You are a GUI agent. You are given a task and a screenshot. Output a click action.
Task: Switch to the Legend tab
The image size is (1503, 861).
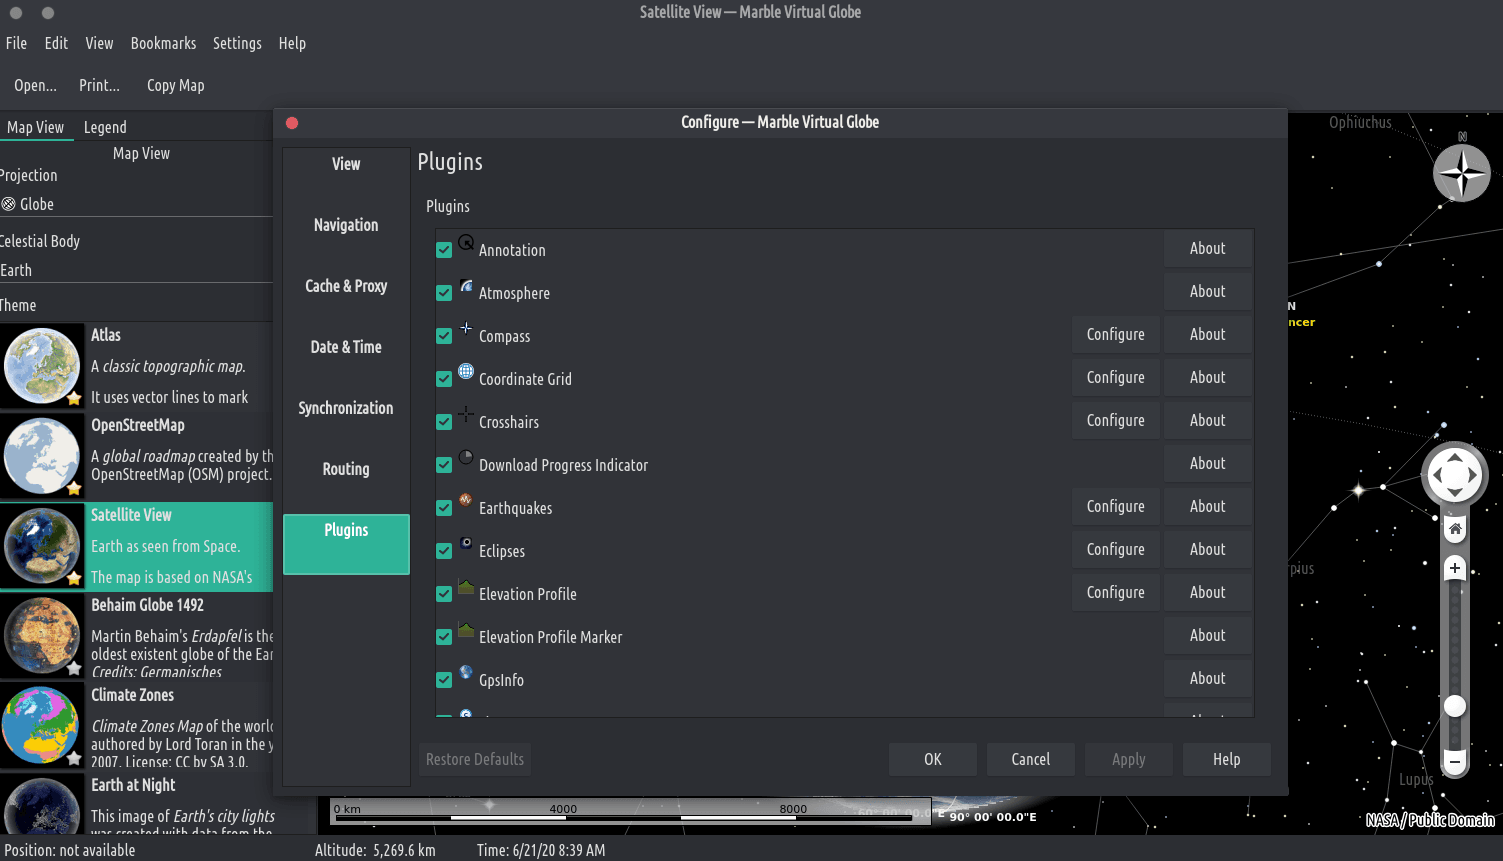coord(105,127)
